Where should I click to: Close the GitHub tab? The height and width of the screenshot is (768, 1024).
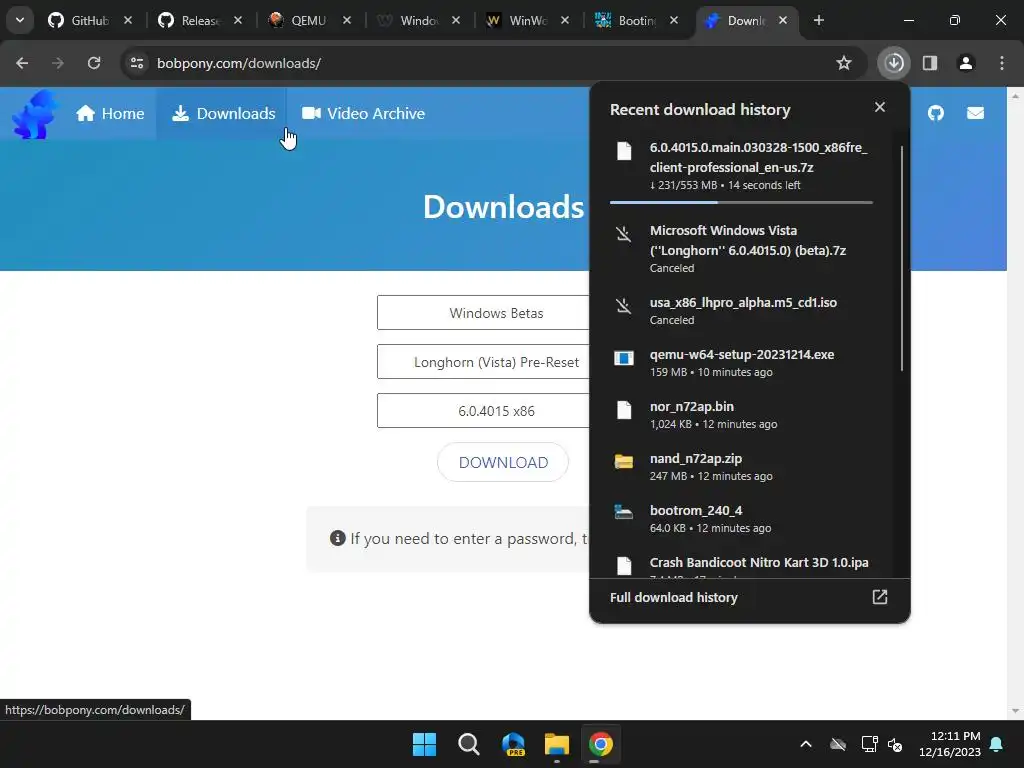click(128, 21)
